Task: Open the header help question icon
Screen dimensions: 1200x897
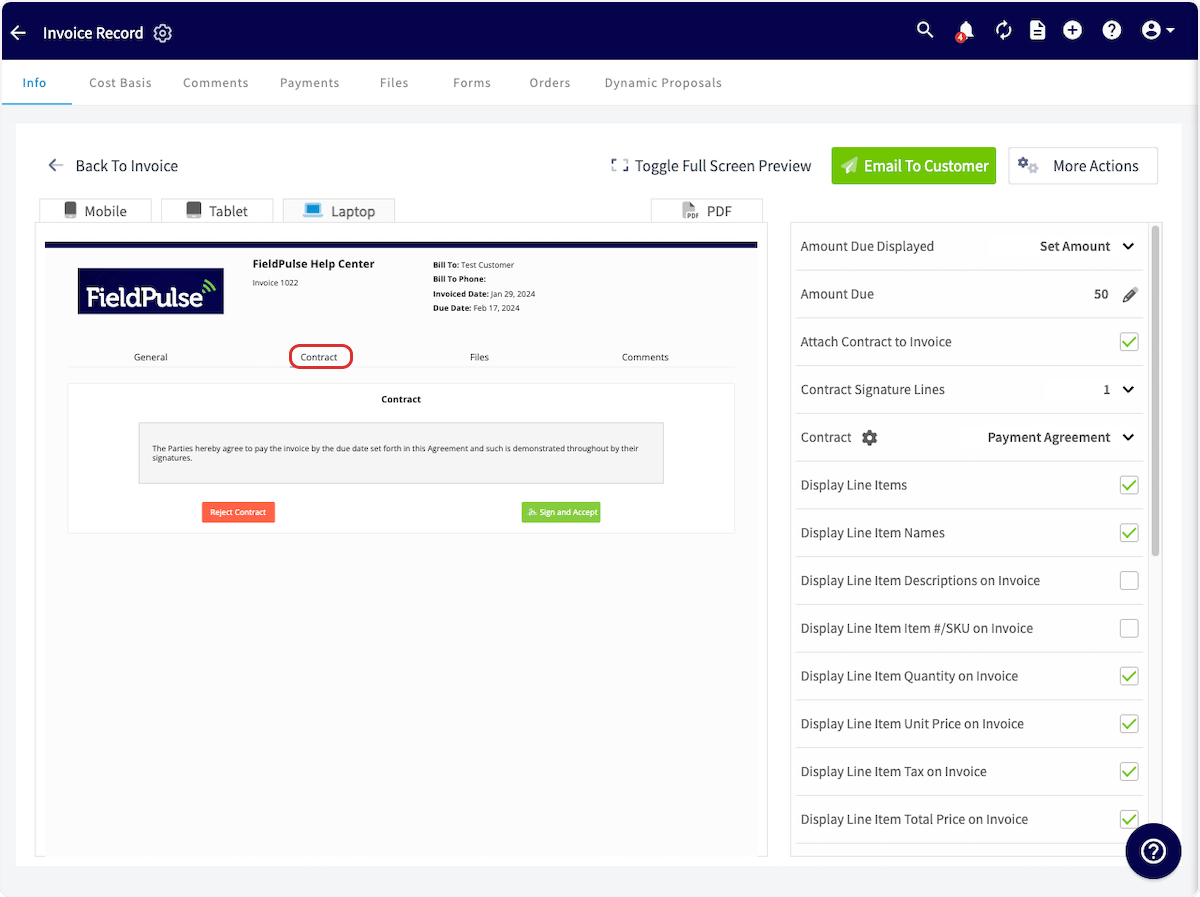Action: (1112, 31)
